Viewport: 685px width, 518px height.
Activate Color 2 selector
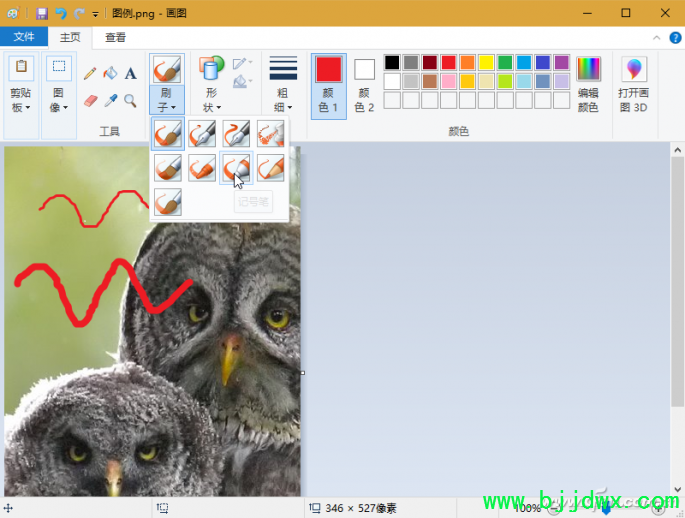click(364, 86)
